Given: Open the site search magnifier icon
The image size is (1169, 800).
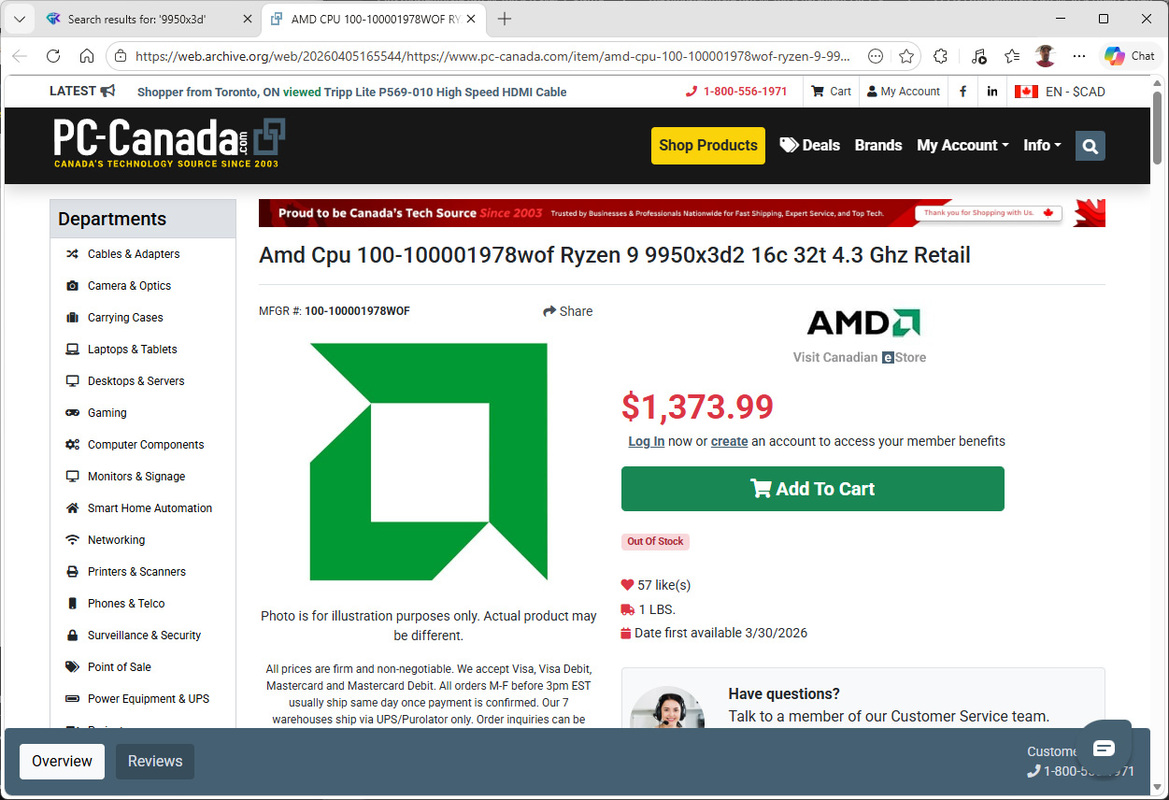Looking at the screenshot, I should [1089, 145].
